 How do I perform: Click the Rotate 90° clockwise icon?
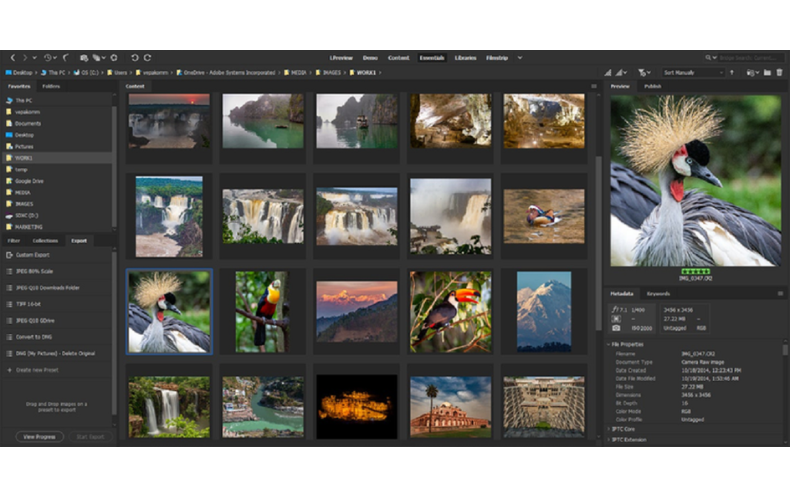tap(147, 58)
